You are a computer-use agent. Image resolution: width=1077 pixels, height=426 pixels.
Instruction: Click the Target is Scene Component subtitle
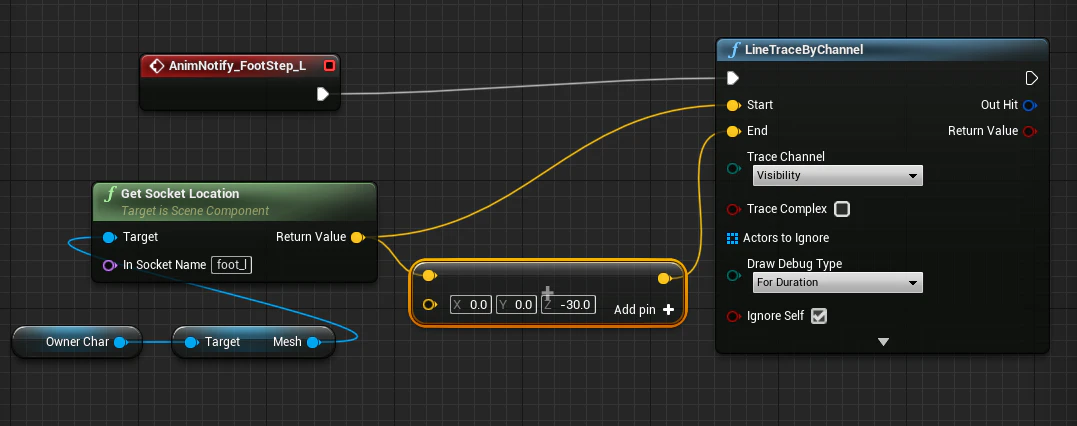(195, 211)
